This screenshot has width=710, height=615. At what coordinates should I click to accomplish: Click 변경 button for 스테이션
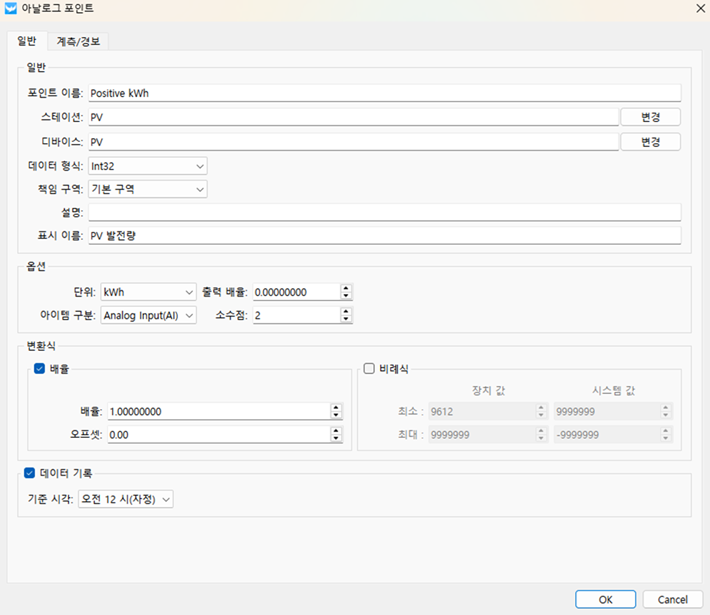click(x=650, y=117)
